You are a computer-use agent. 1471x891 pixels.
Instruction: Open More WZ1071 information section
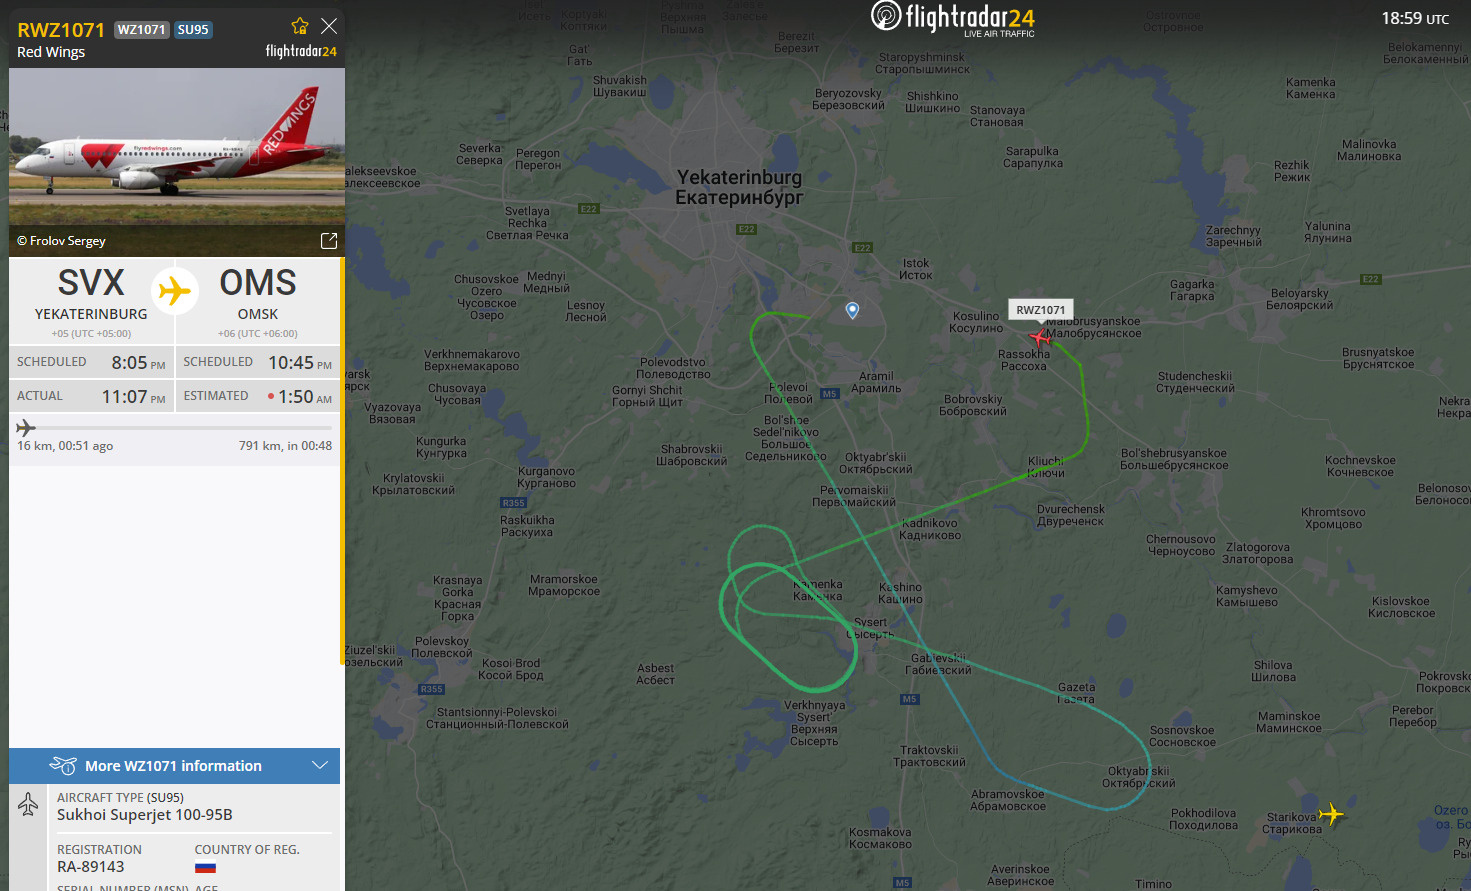pyautogui.click(x=175, y=766)
